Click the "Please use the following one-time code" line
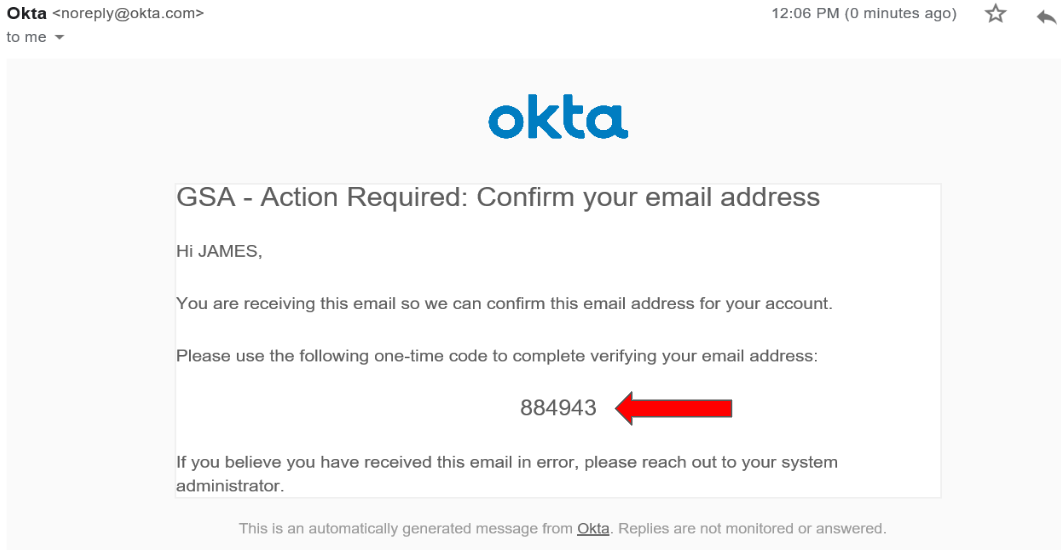 coord(497,356)
